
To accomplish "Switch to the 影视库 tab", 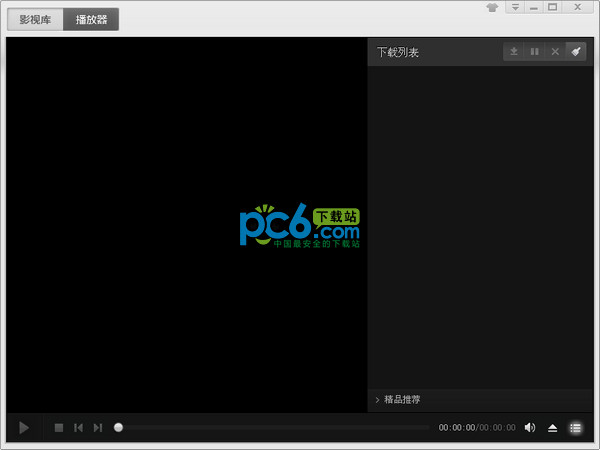I will point(35,20).
